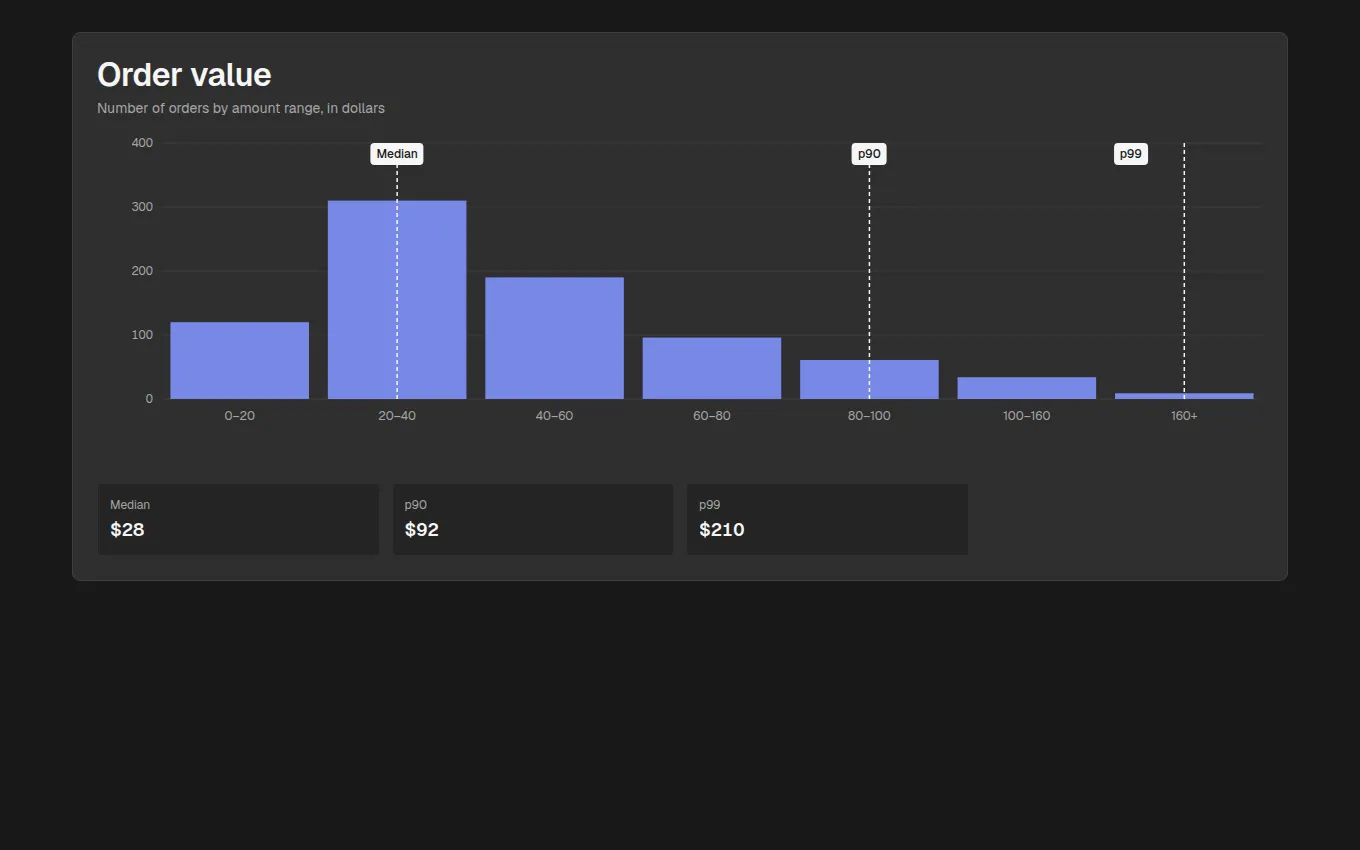This screenshot has height=850, width=1360.
Task: Click the "$28" median value
Action: pos(127,530)
